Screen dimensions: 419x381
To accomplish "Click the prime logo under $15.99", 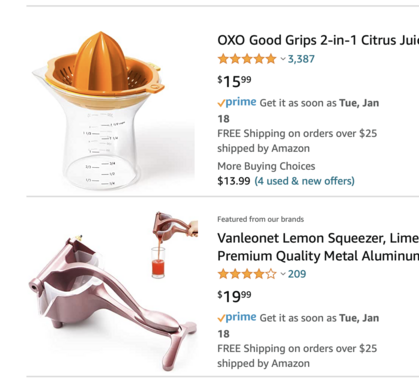I will tap(237, 102).
